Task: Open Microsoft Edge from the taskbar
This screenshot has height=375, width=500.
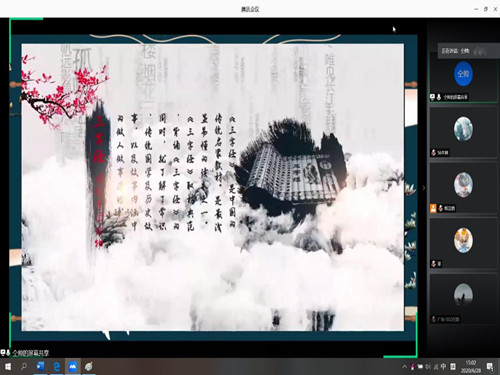Action: 57,367
